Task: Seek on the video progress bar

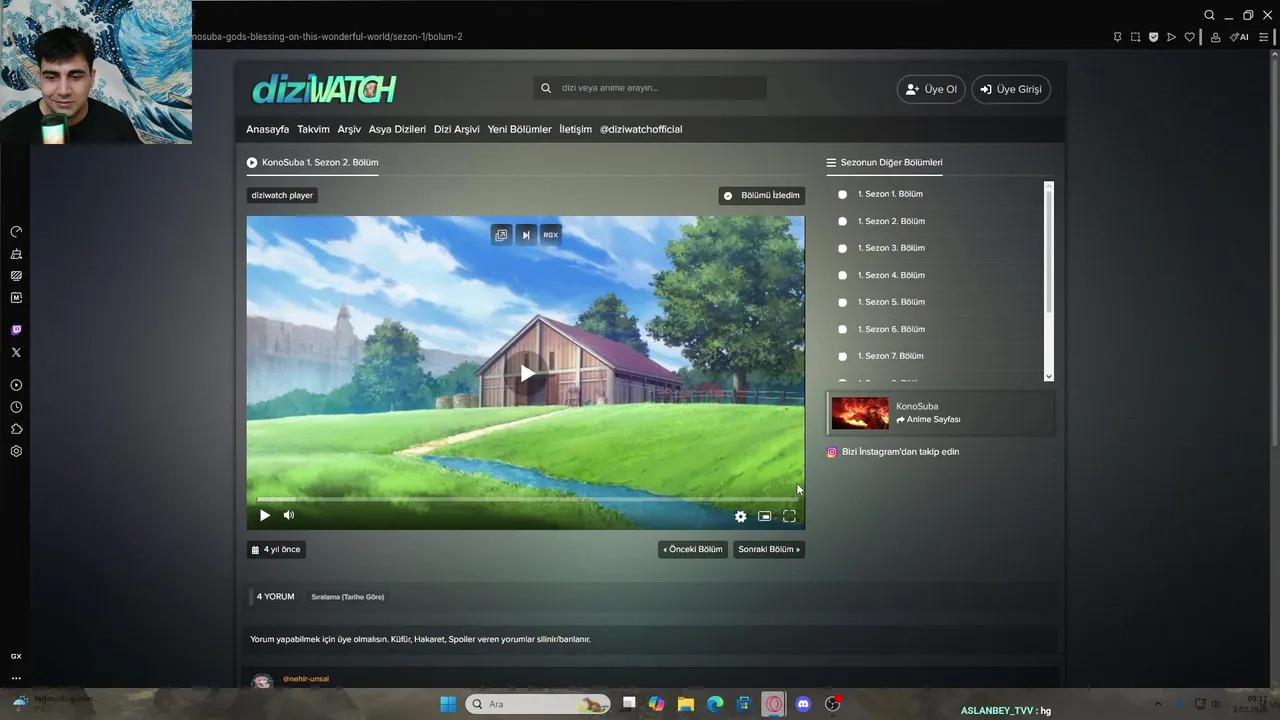Action: (x=526, y=499)
